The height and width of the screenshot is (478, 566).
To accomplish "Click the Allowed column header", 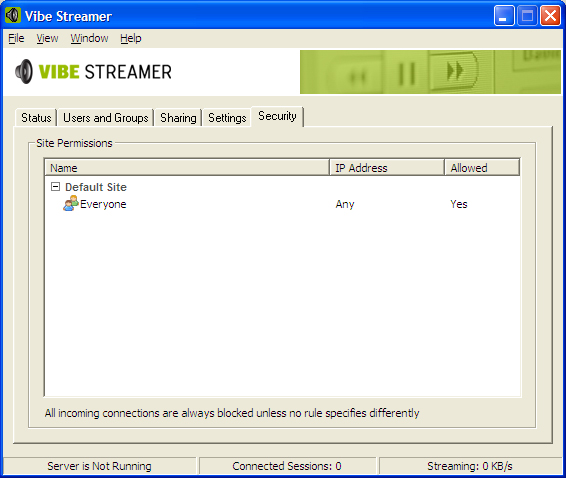I will [x=482, y=168].
